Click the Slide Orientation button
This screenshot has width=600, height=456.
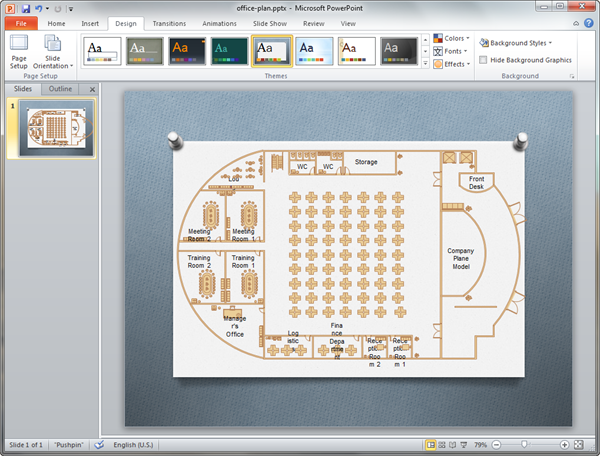pos(53,51)
